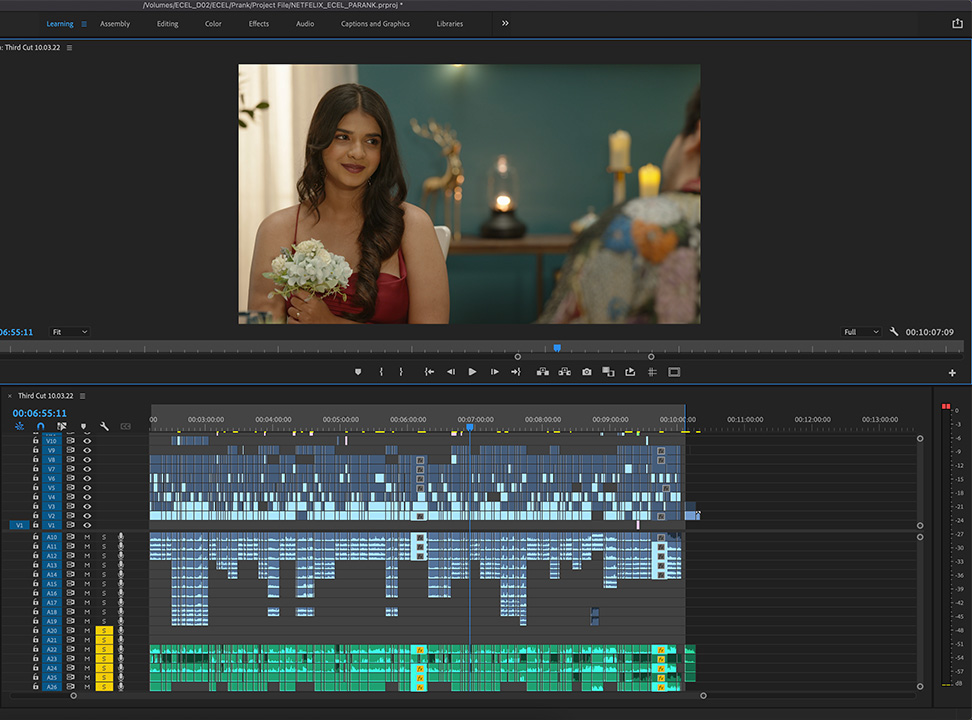Go to Out point button
This screenshot has height=720, width=972.
516,372
